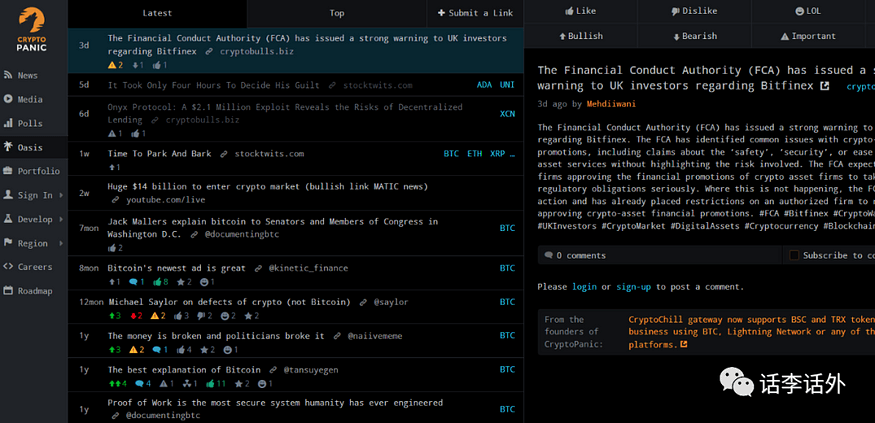Open the Media section in sidebar
The width and height of the screenshot is (875, 423).
(x=29, y=99)
